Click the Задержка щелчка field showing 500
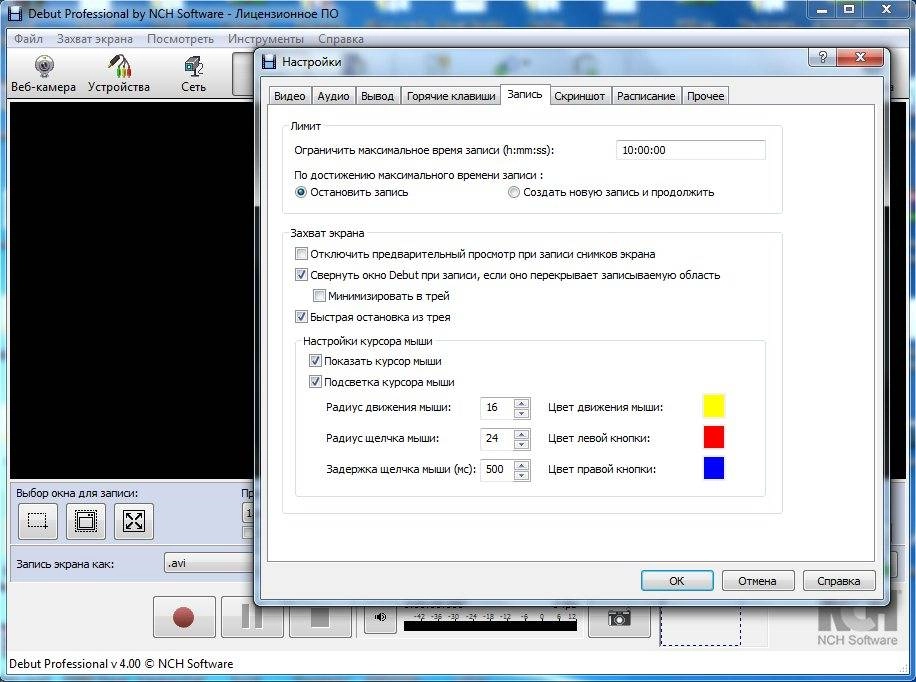The width and height of the screenshot is (916, 682). coord(497,469)
